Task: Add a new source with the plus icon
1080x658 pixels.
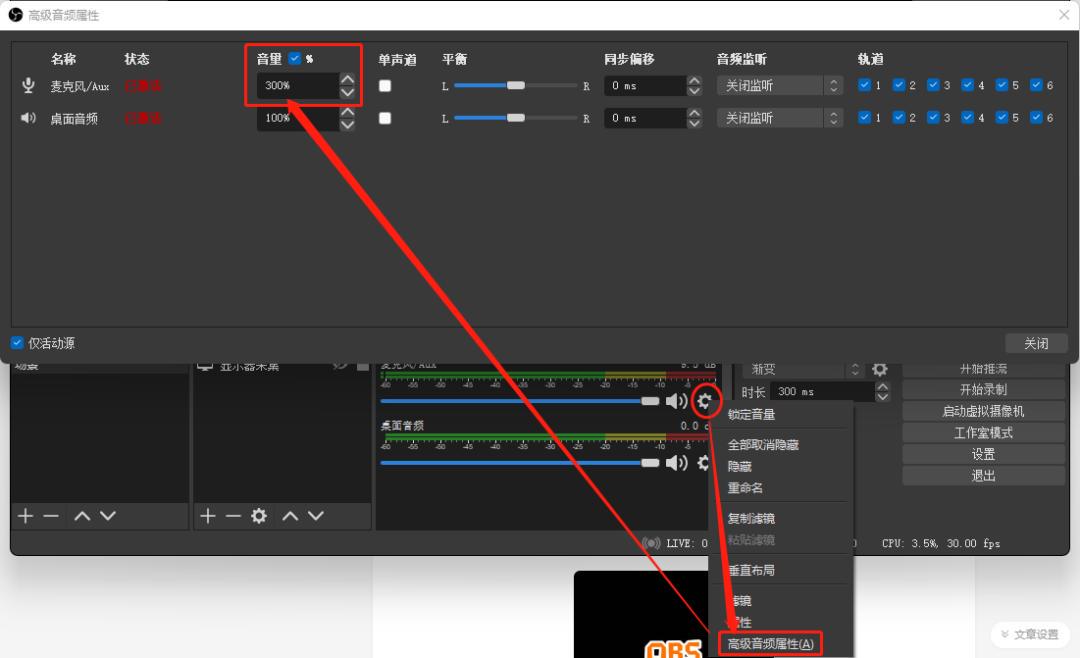Action: (208, 516)
